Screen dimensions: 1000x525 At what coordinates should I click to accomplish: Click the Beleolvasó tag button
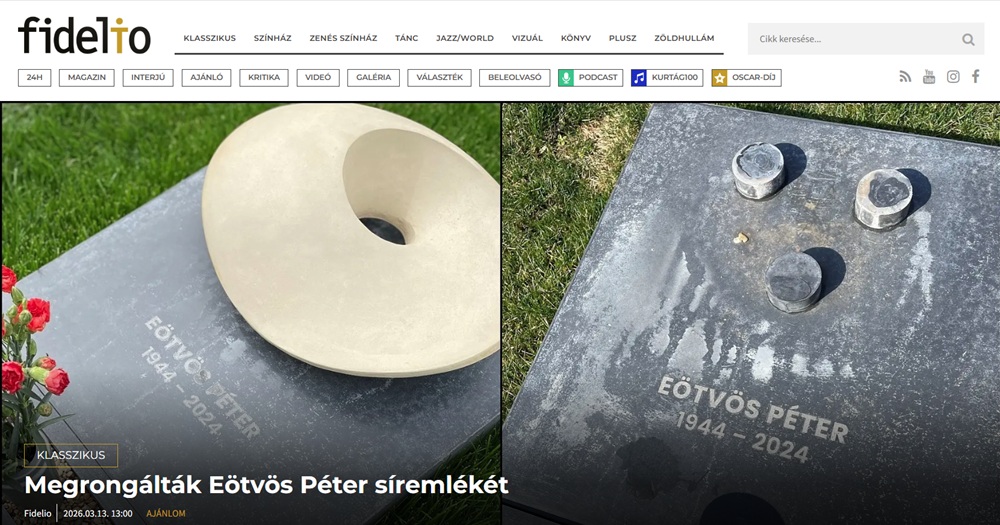[x=515, y=78]
